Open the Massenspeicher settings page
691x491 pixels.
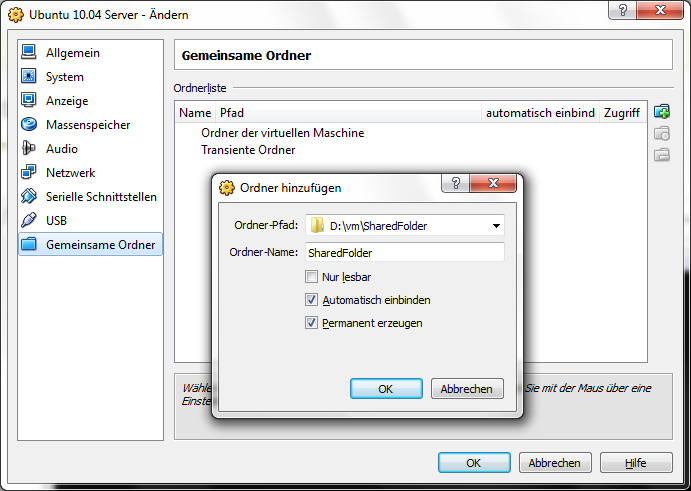[91, 124]
